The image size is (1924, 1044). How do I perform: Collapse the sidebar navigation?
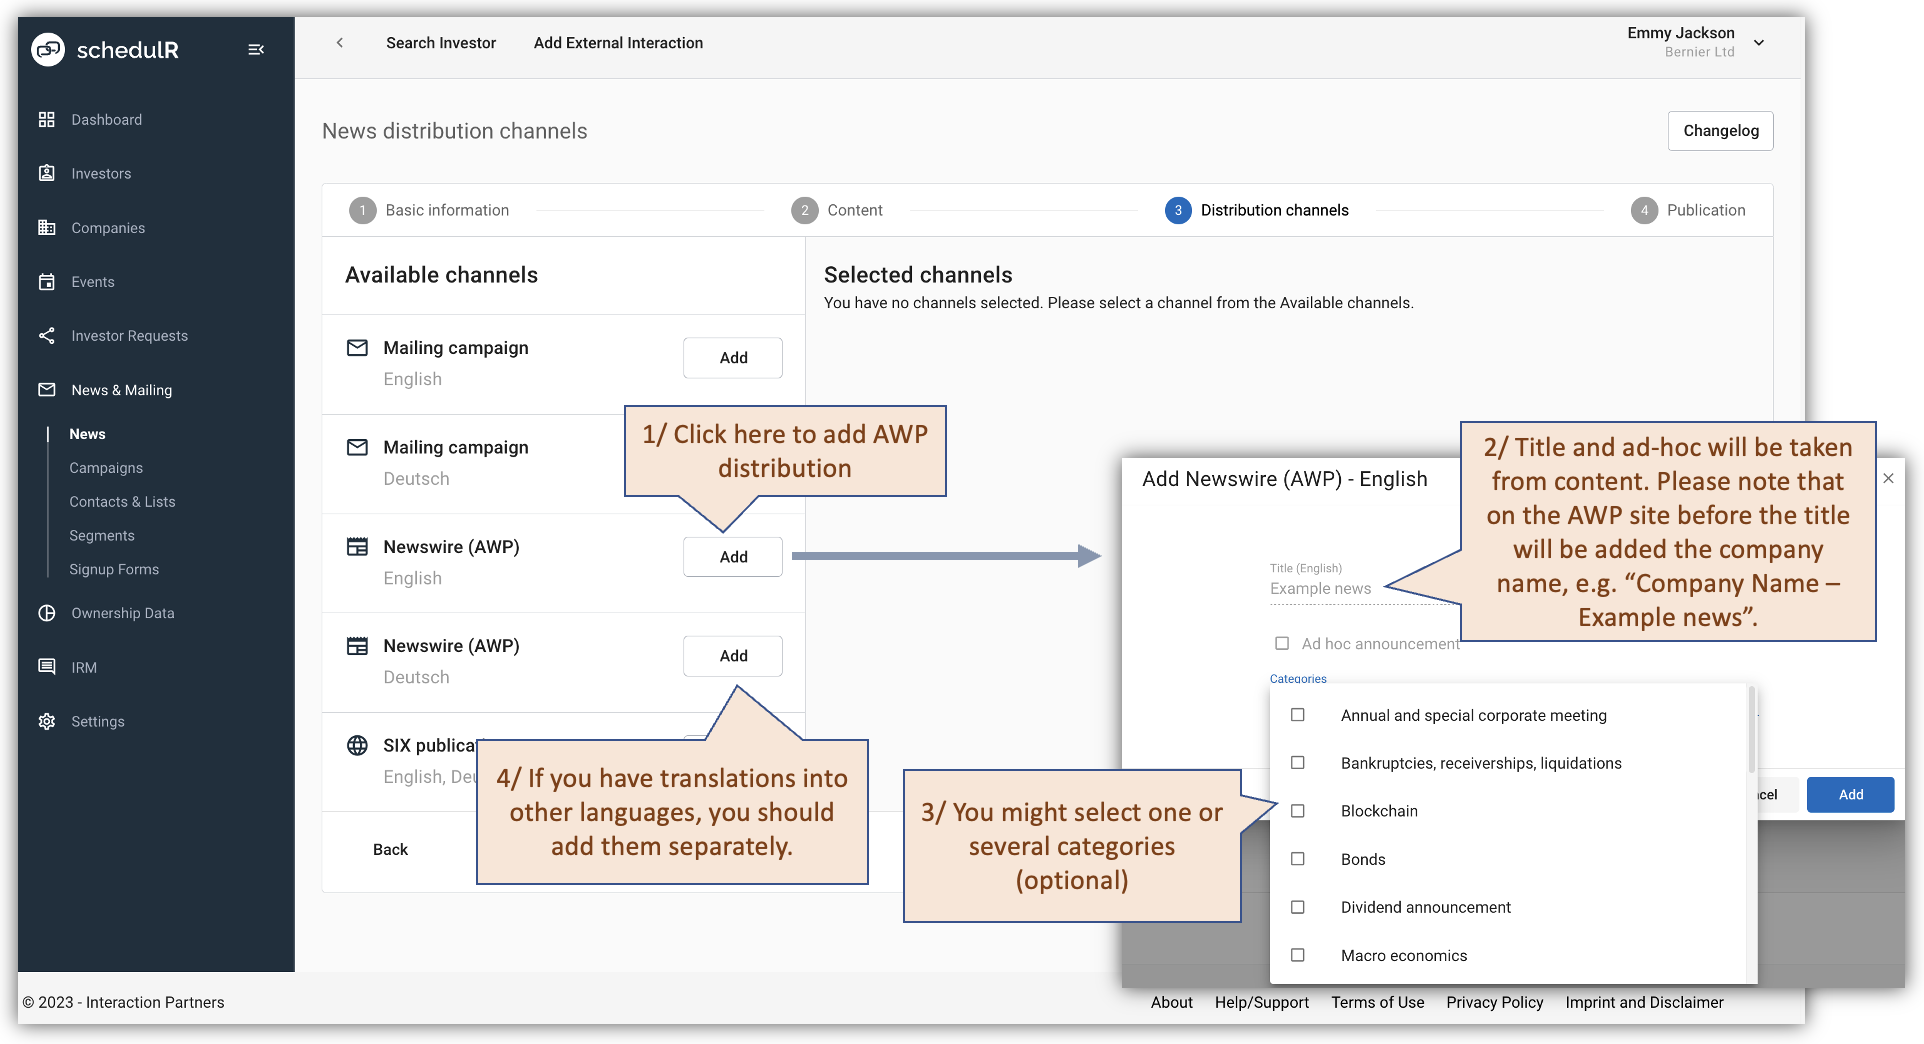[256, 49]
